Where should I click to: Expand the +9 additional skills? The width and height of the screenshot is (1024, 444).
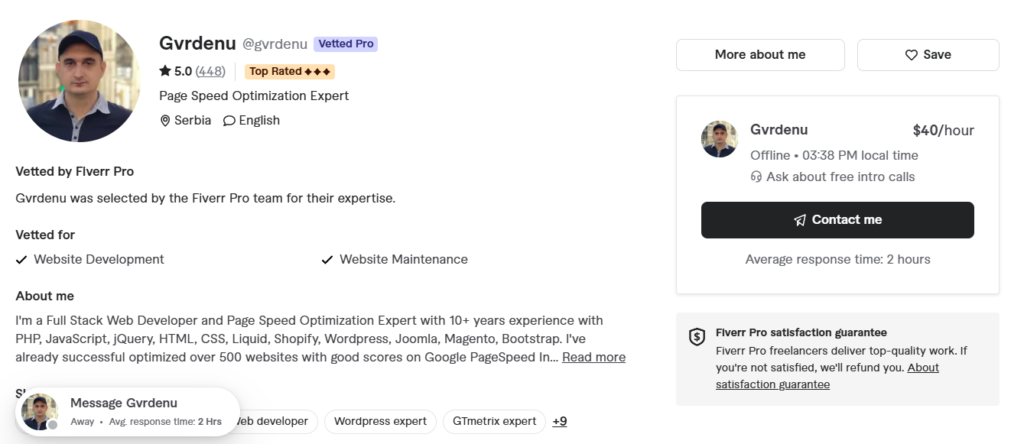tap(560, 421)
